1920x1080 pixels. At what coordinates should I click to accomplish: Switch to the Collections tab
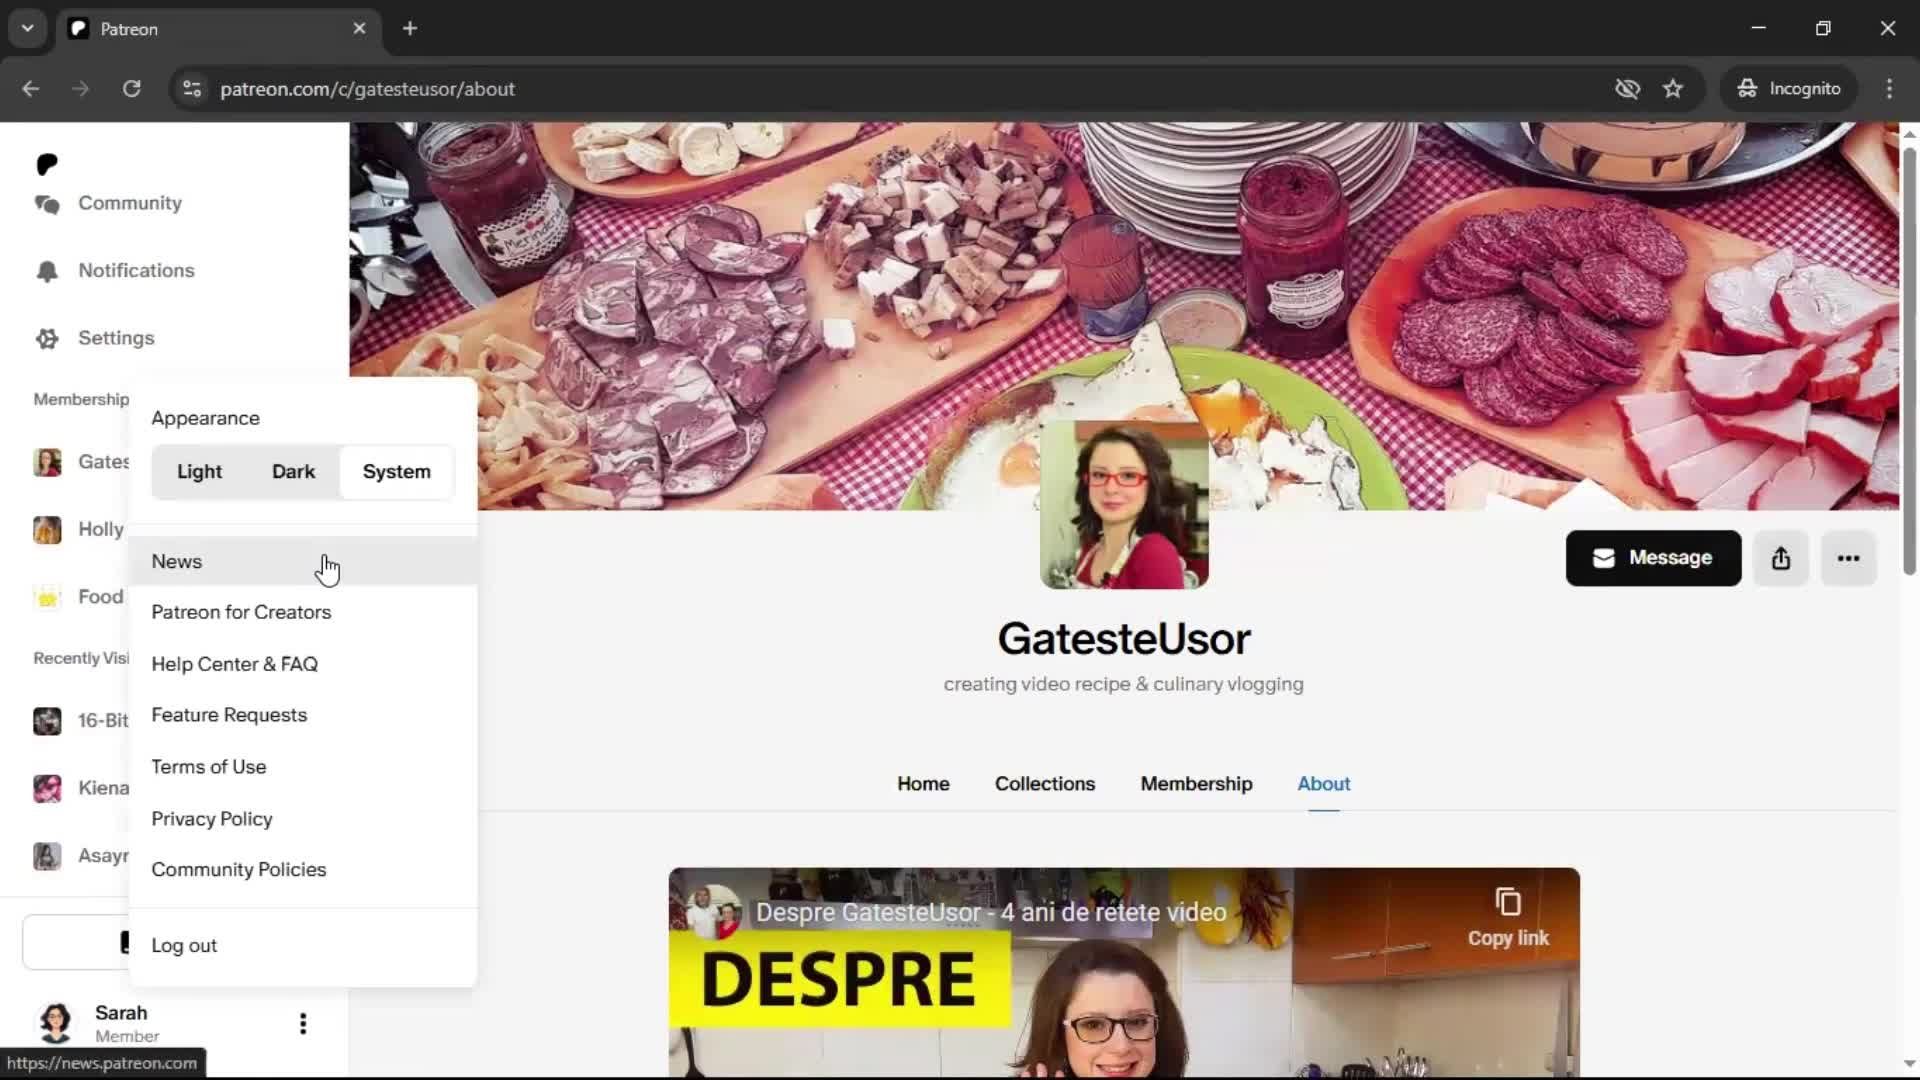pos(1045,784)
